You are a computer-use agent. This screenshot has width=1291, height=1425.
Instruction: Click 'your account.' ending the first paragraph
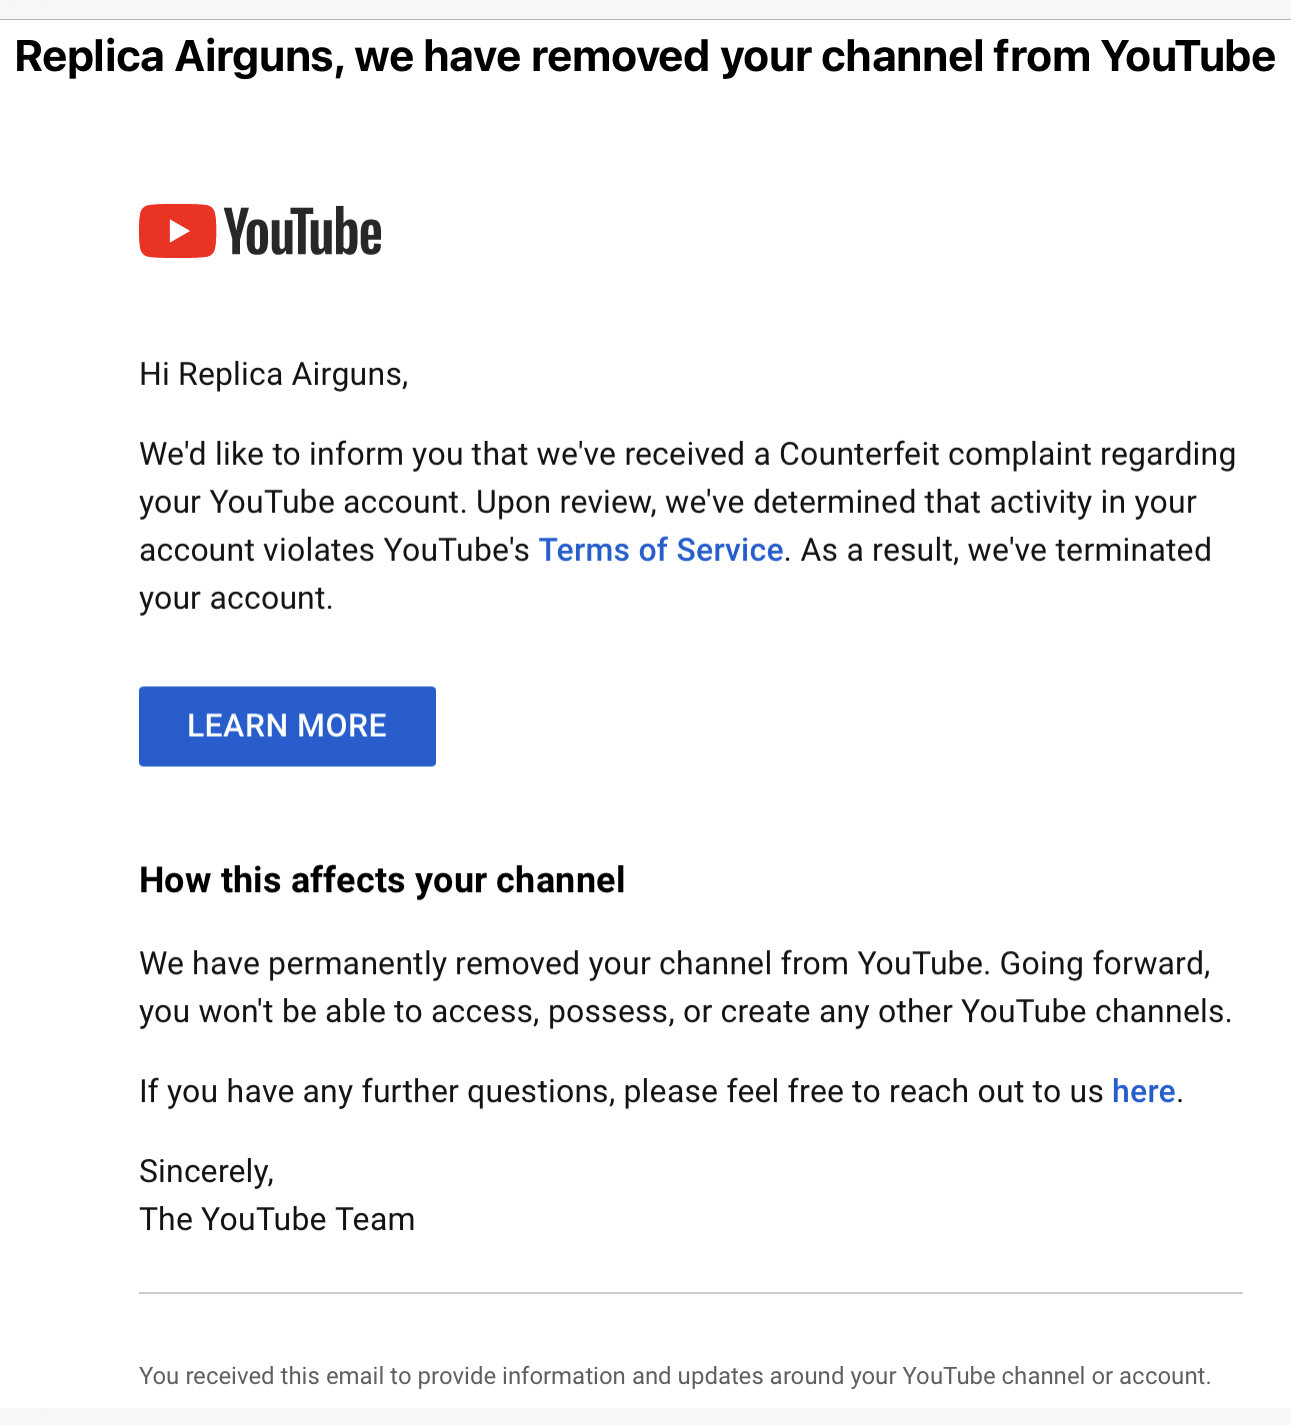coord(236,598)
